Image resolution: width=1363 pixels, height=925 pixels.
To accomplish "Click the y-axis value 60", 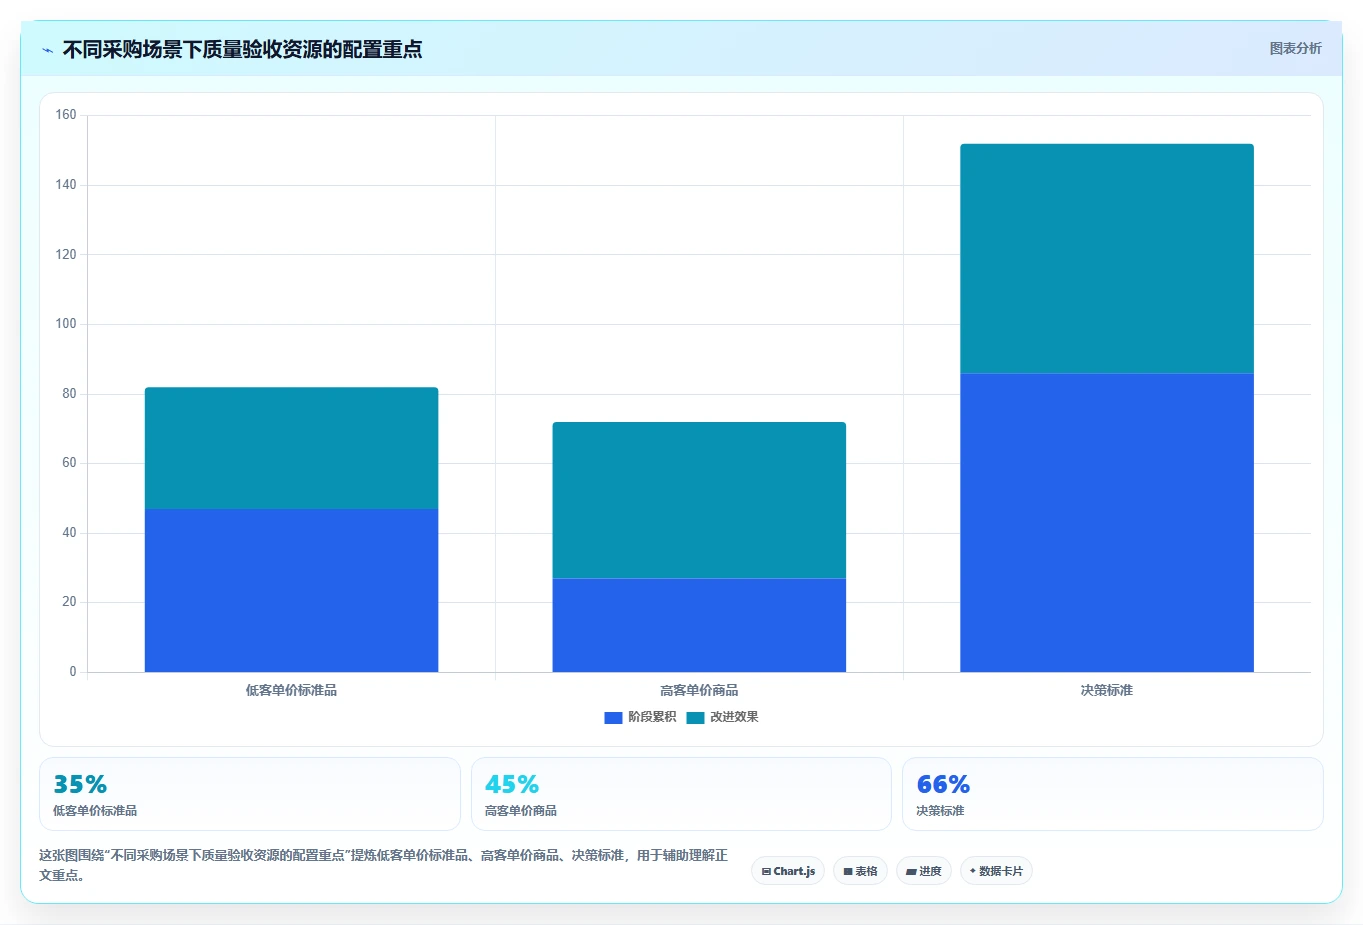I will click(69, 463).
